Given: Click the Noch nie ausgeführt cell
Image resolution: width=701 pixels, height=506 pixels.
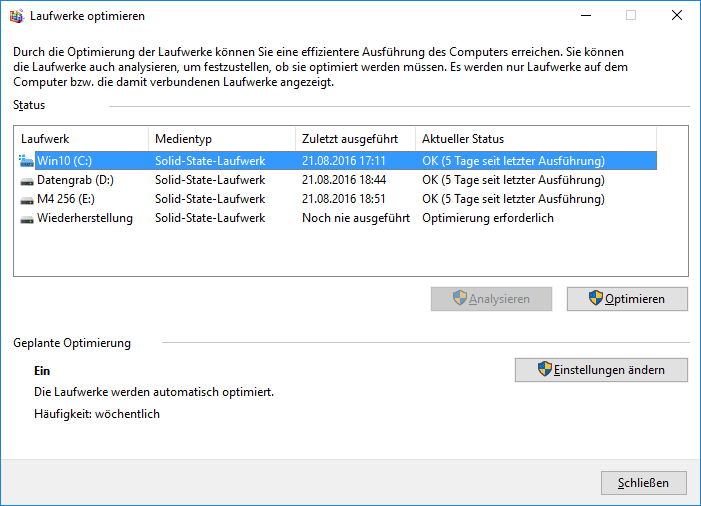Looking at the screenshot, I should click(x=356, y=218).
